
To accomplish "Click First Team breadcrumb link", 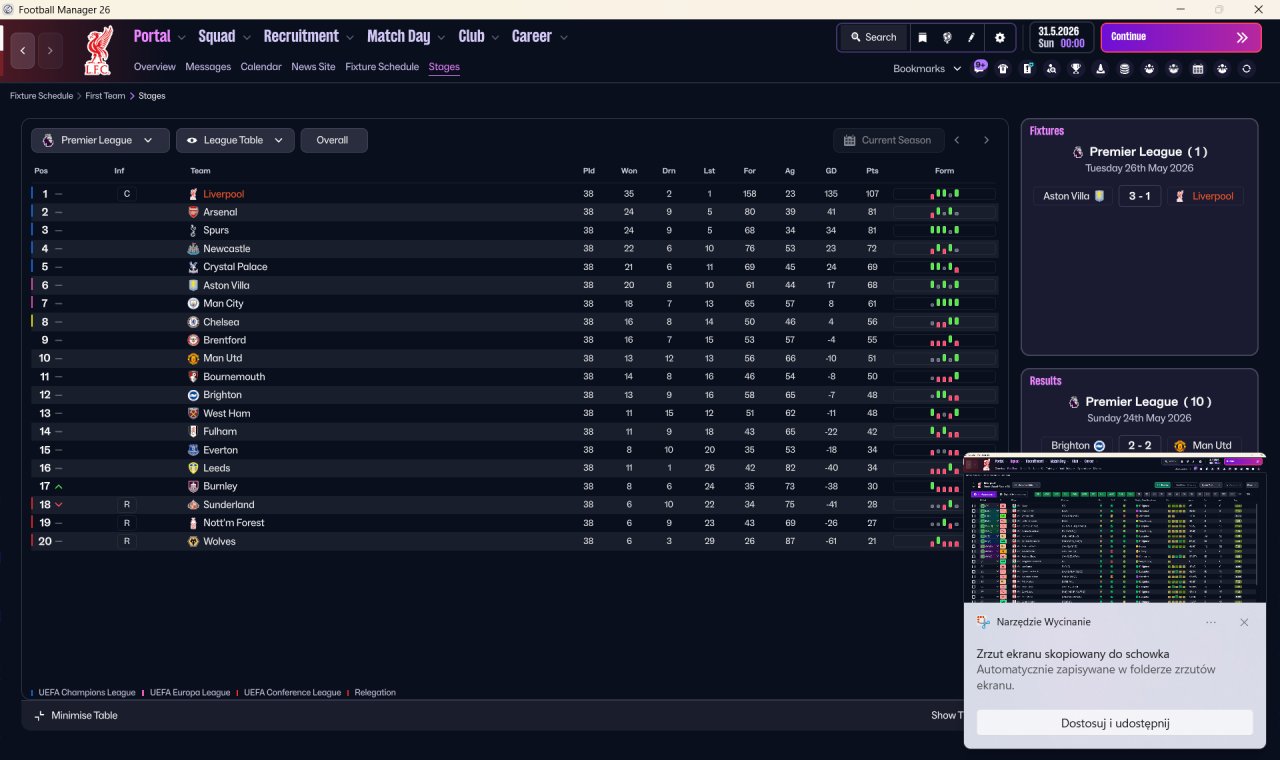I will tap(106, 96).
